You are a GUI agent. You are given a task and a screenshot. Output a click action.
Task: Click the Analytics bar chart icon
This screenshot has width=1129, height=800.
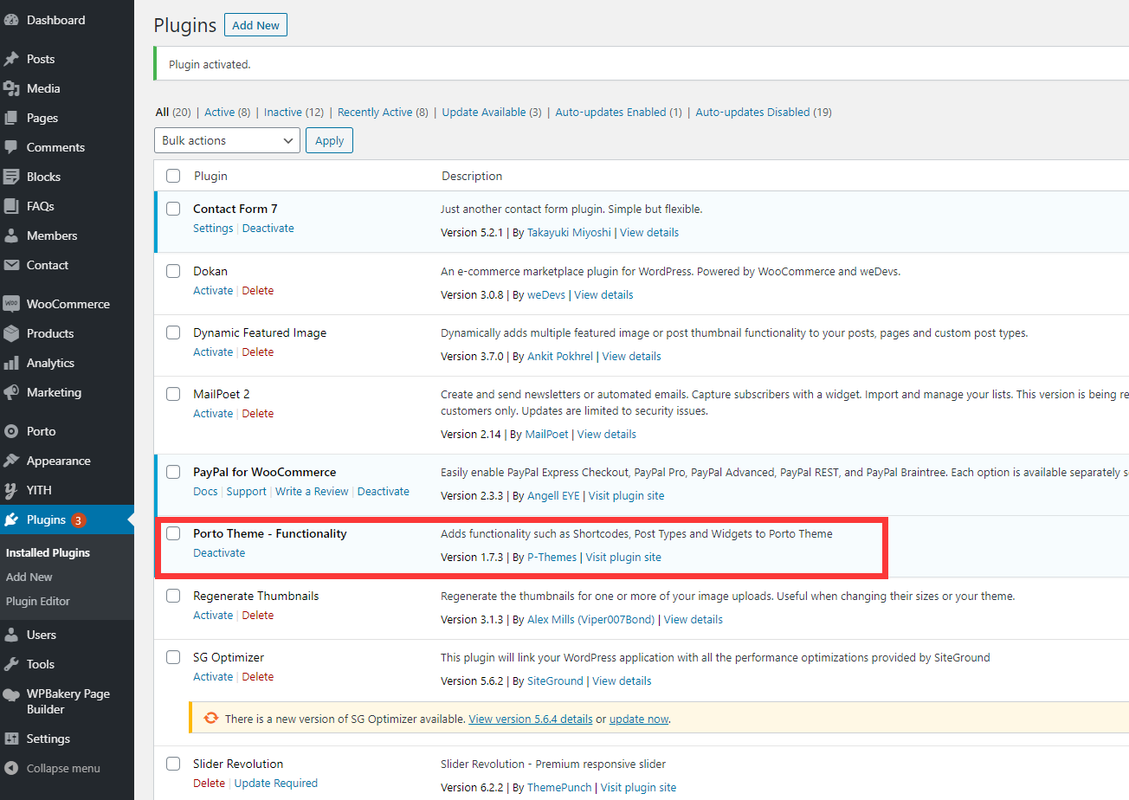tap(12, 364)
